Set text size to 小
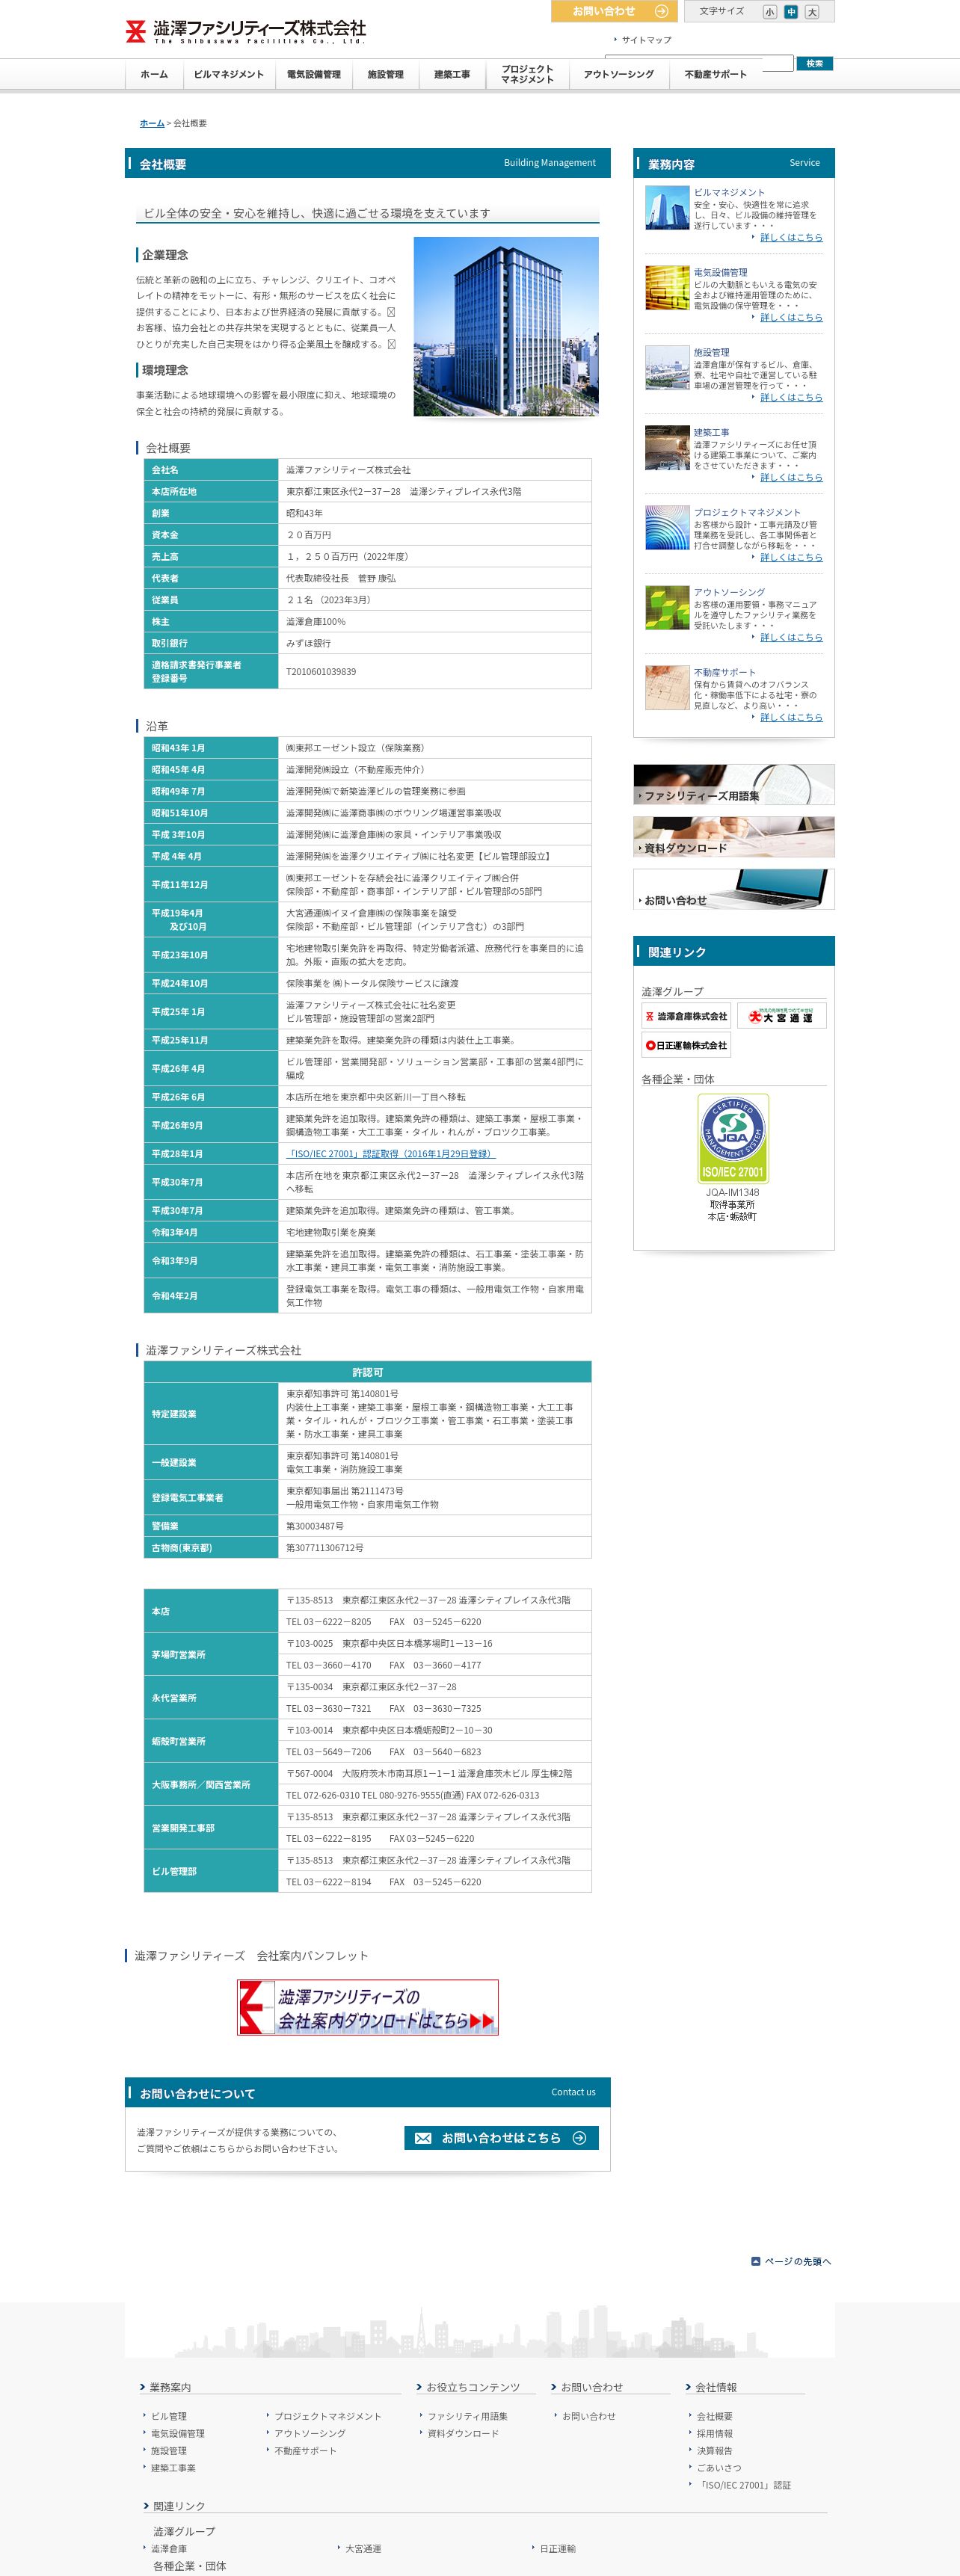960x2576 pixels. (769, 12)
